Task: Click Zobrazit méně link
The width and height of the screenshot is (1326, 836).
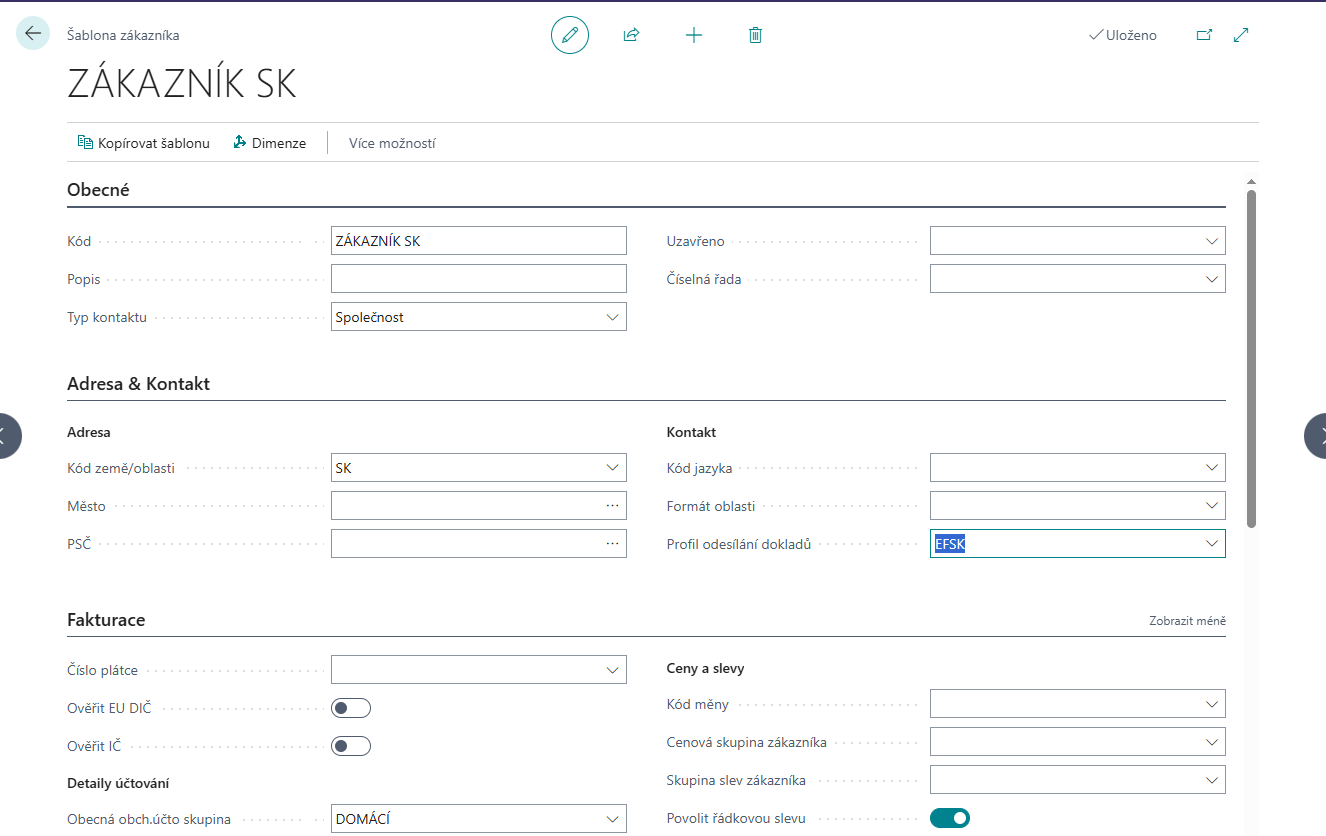Action: pos(1187,621)
